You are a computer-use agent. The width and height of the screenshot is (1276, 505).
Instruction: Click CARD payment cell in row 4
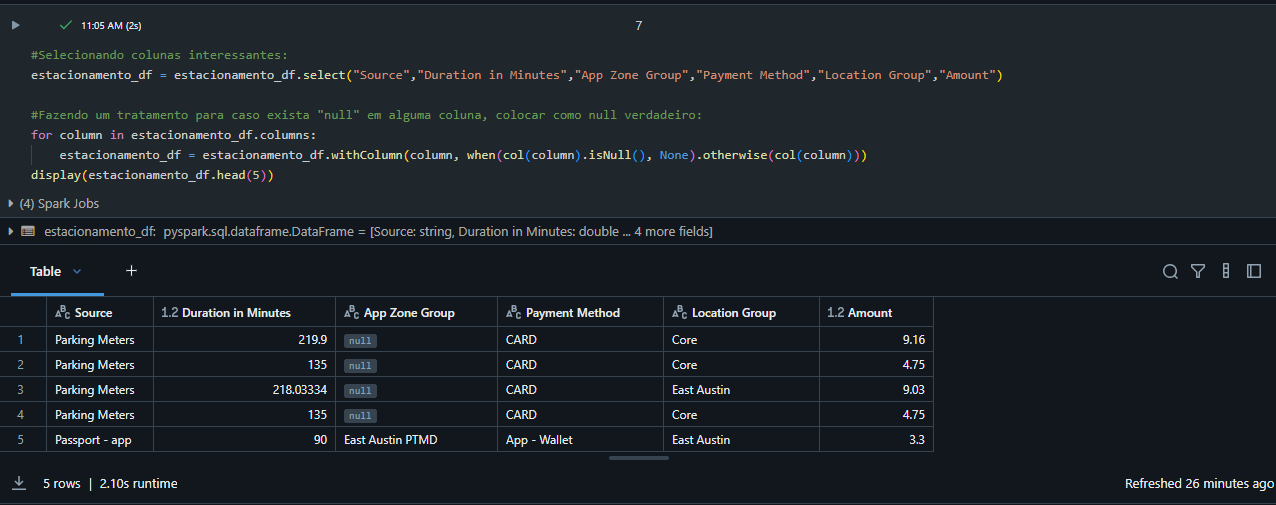(x=580, y=414)
